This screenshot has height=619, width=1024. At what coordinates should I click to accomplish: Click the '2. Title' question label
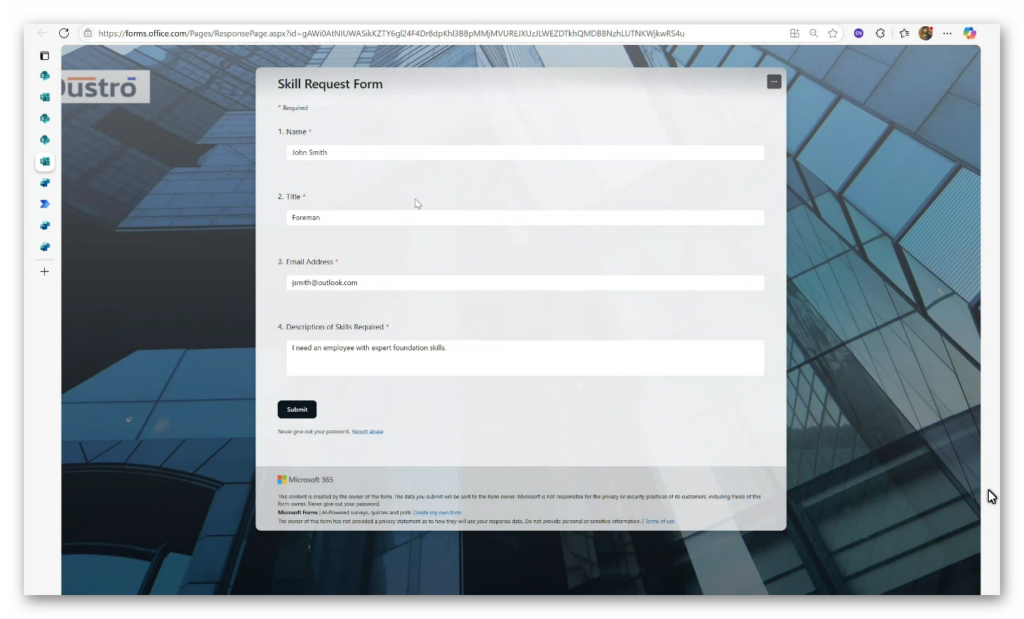coord(291,197)
